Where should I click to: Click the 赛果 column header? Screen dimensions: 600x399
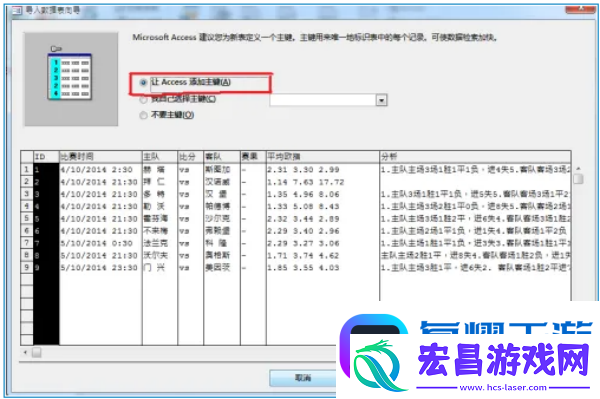pos(253,156)
